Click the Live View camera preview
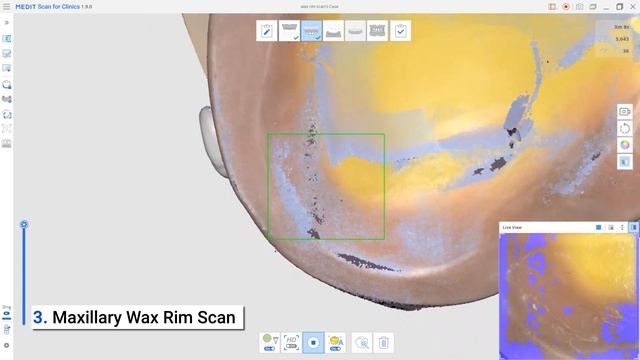Viewport: 640px width, 360px height. click(568, 296)
